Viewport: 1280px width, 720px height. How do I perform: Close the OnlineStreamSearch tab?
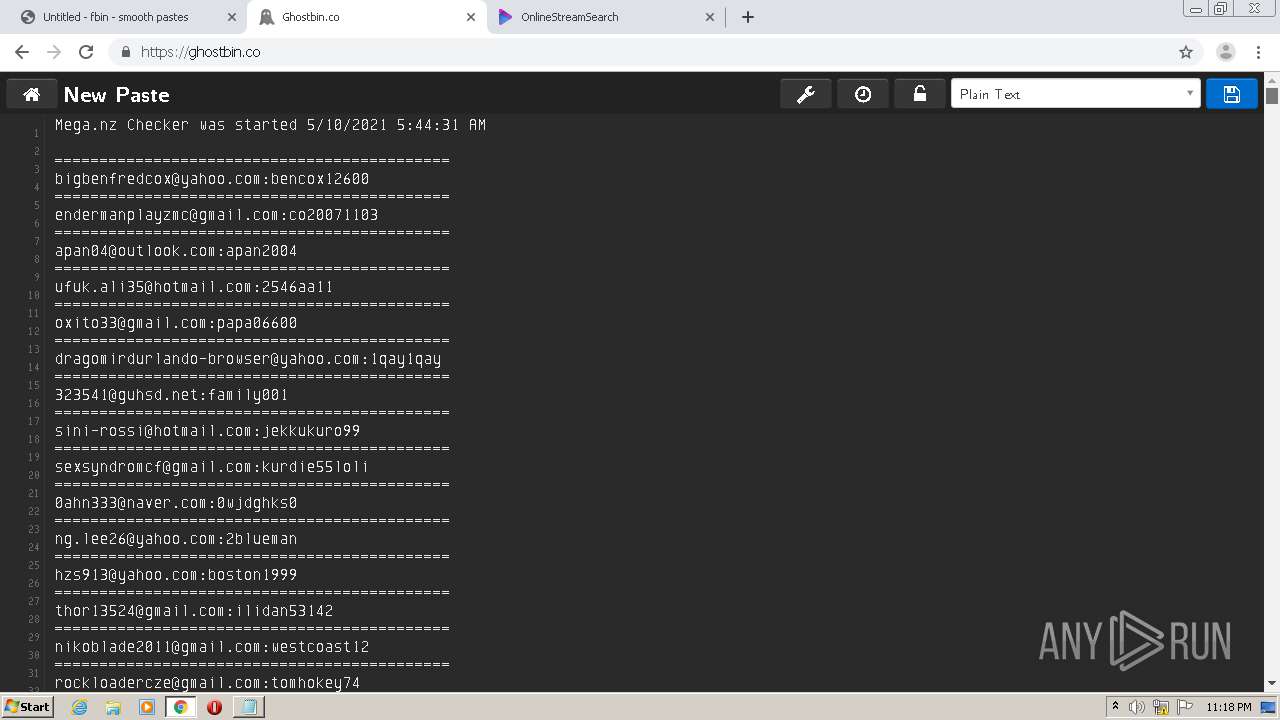tap(710, 17)
